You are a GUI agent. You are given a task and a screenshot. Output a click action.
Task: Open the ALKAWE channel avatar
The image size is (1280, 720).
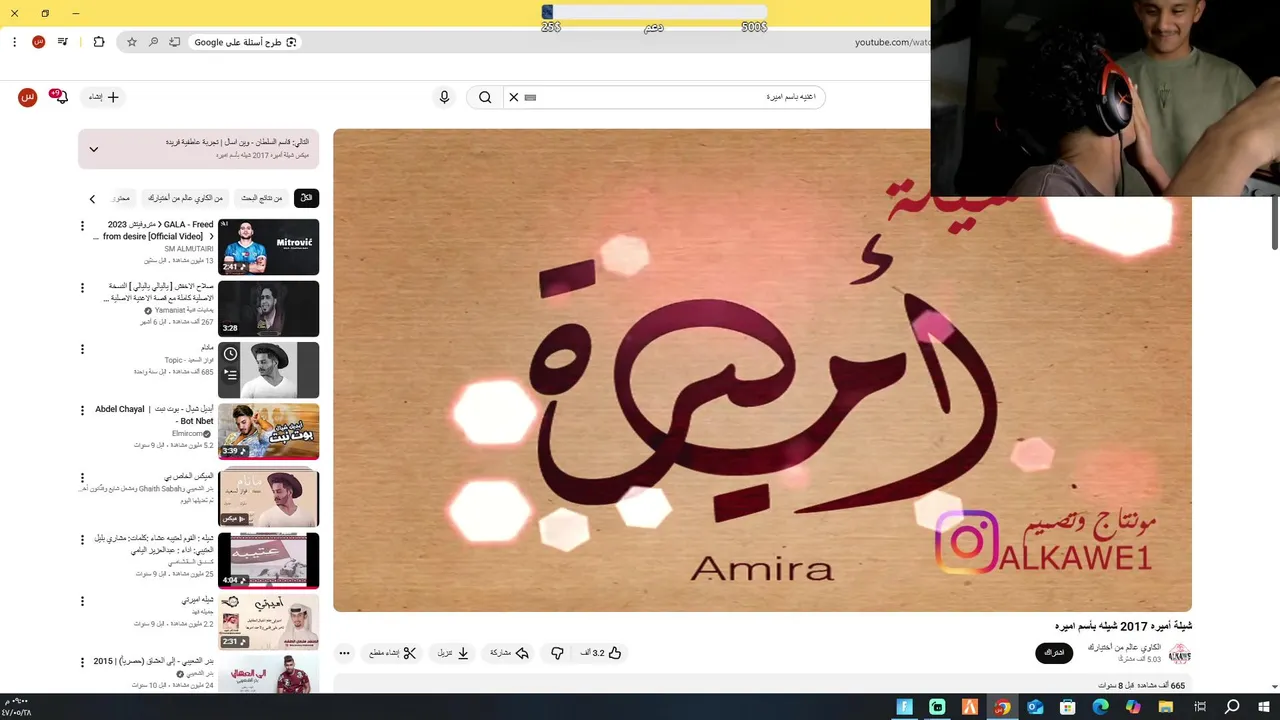[1180, 654]
